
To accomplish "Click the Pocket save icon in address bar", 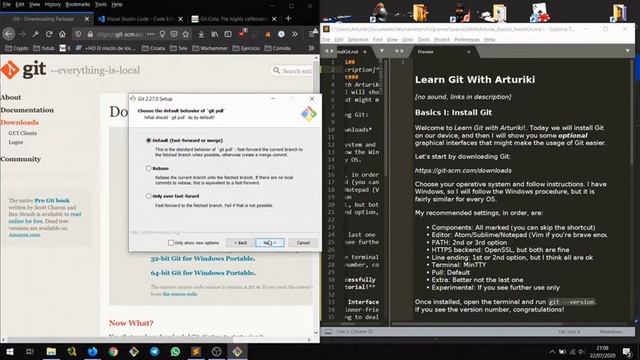I will pyautogui.click(x=174, y=34).
